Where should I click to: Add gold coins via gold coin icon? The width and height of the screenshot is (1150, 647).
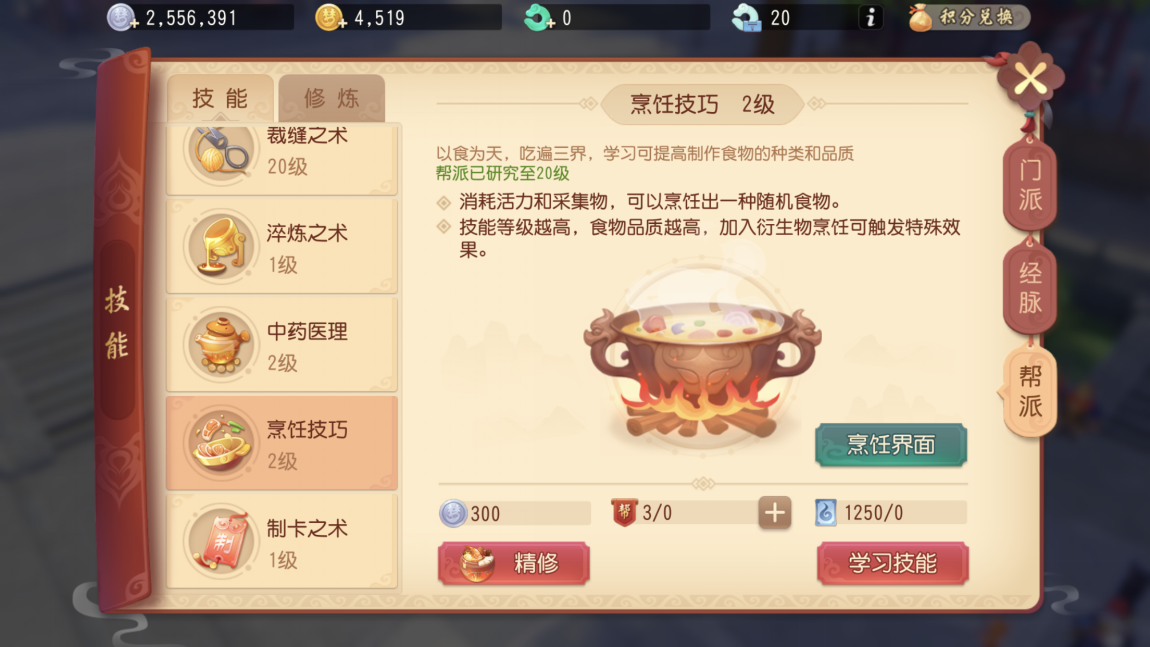(x=330, y=18)
